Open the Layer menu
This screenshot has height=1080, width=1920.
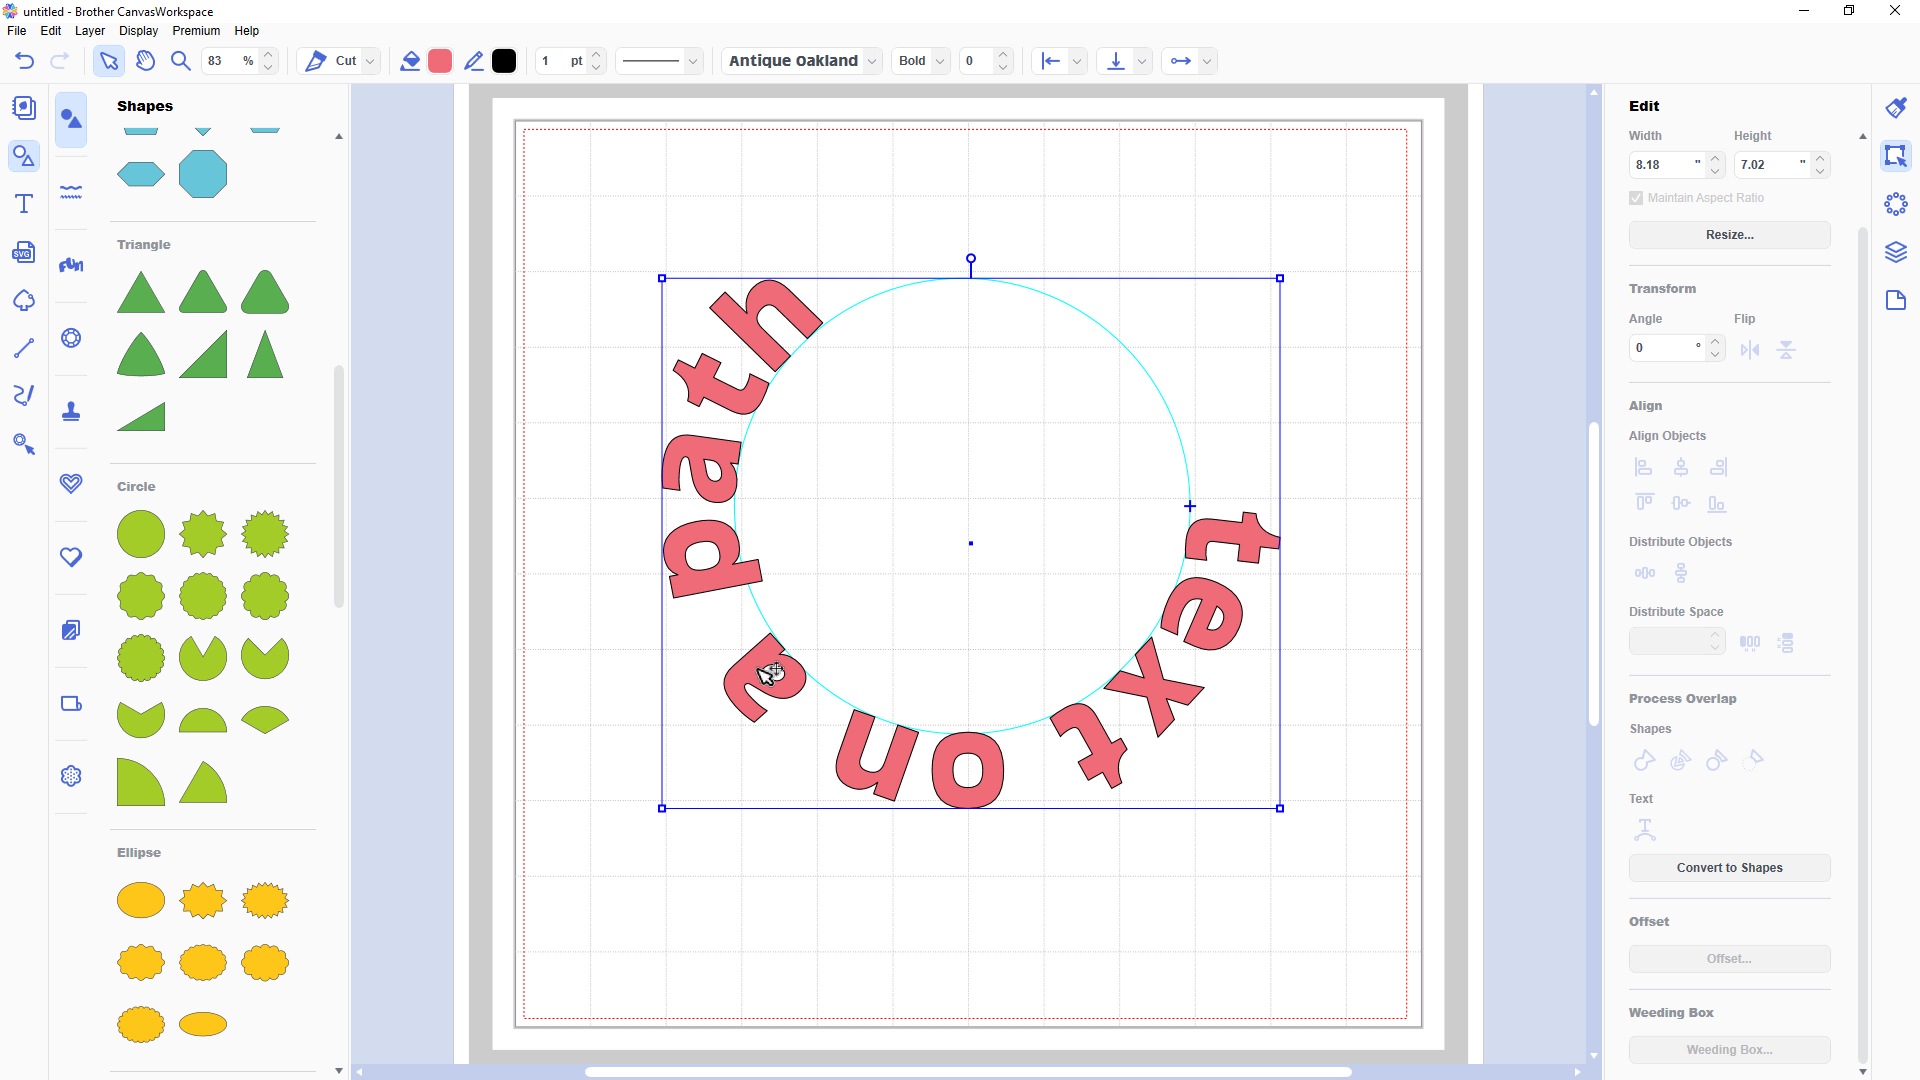pos(89,31)
